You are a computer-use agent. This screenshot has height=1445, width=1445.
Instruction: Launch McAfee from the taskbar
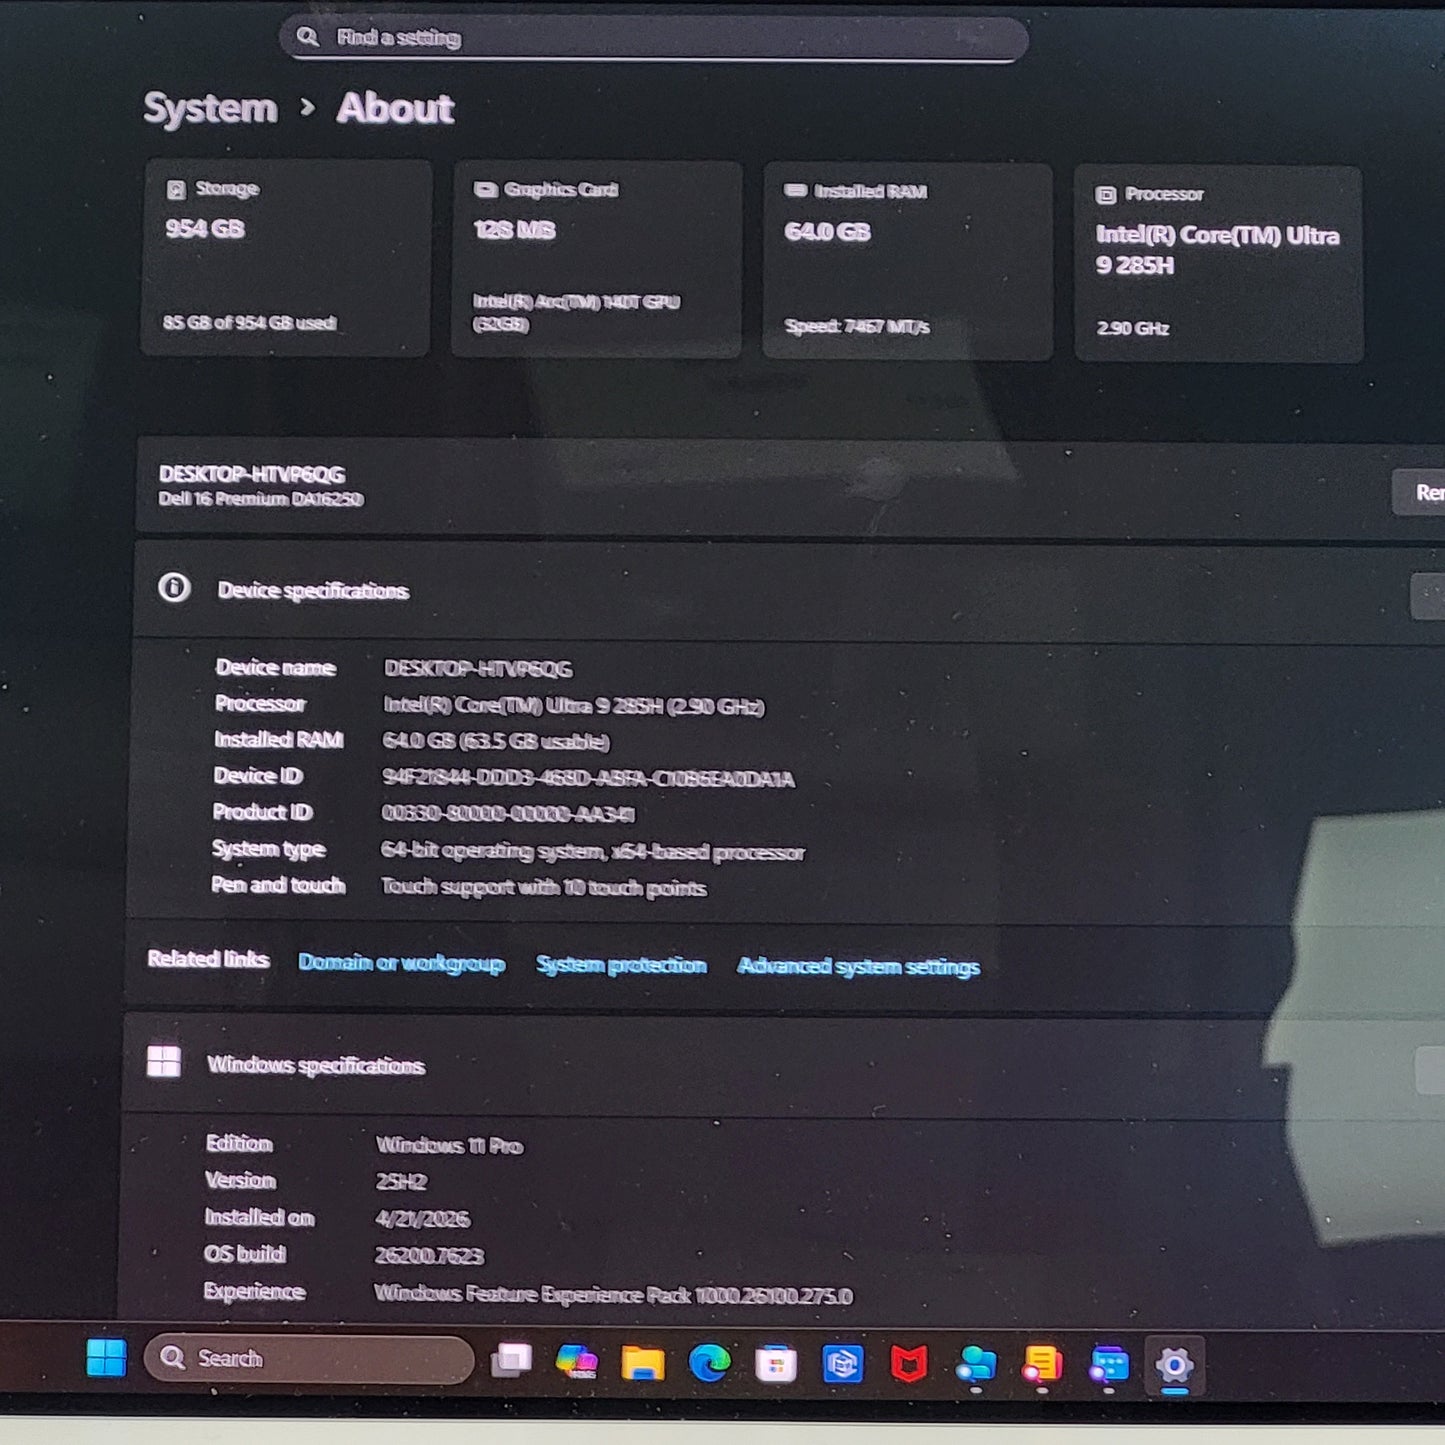pos(909,1365)
